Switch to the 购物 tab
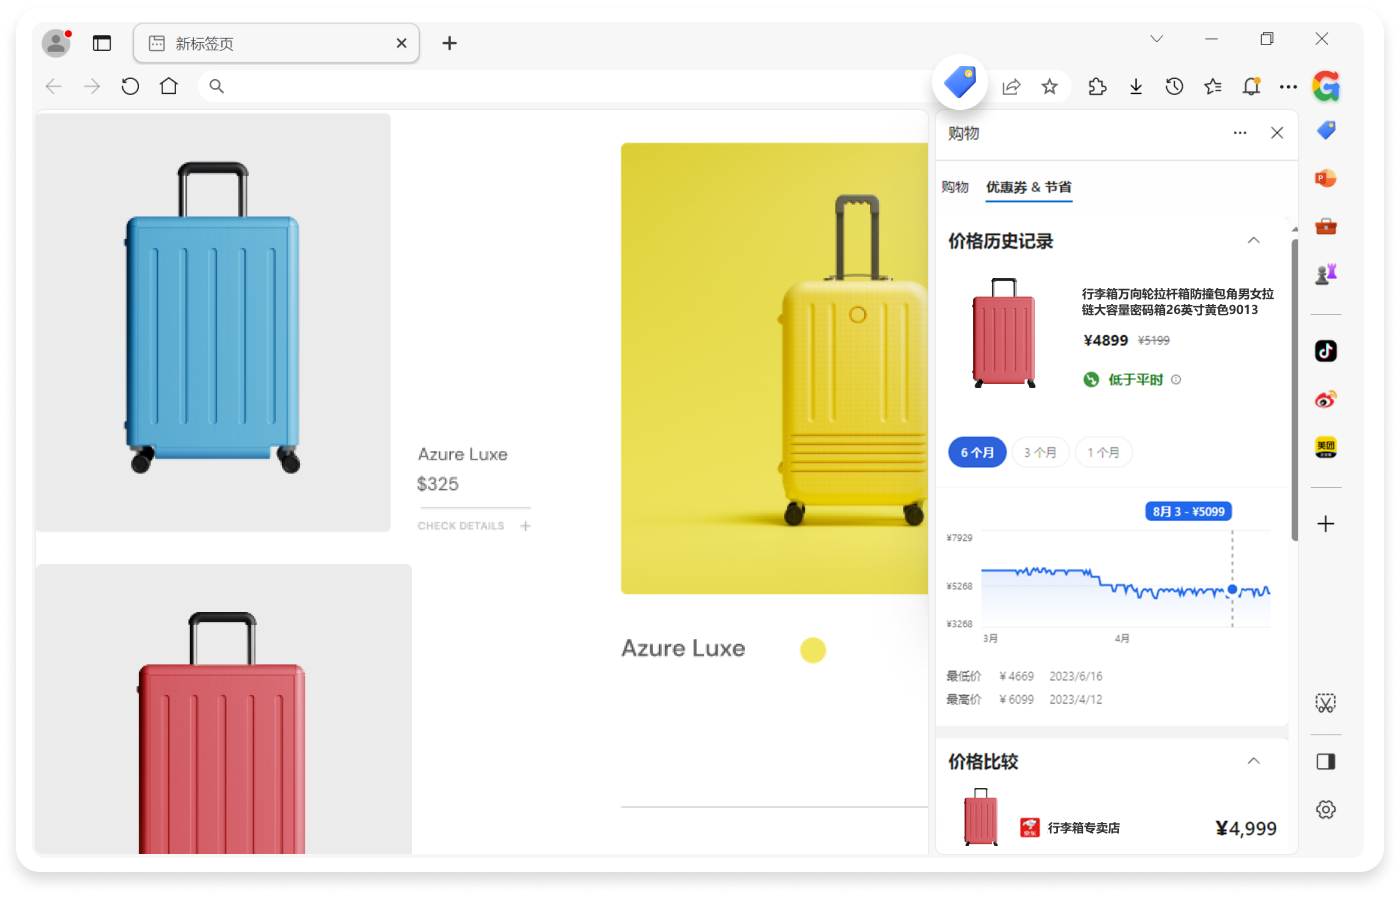The height and width of the screenshot is (902, 1400). click(955, 187)
